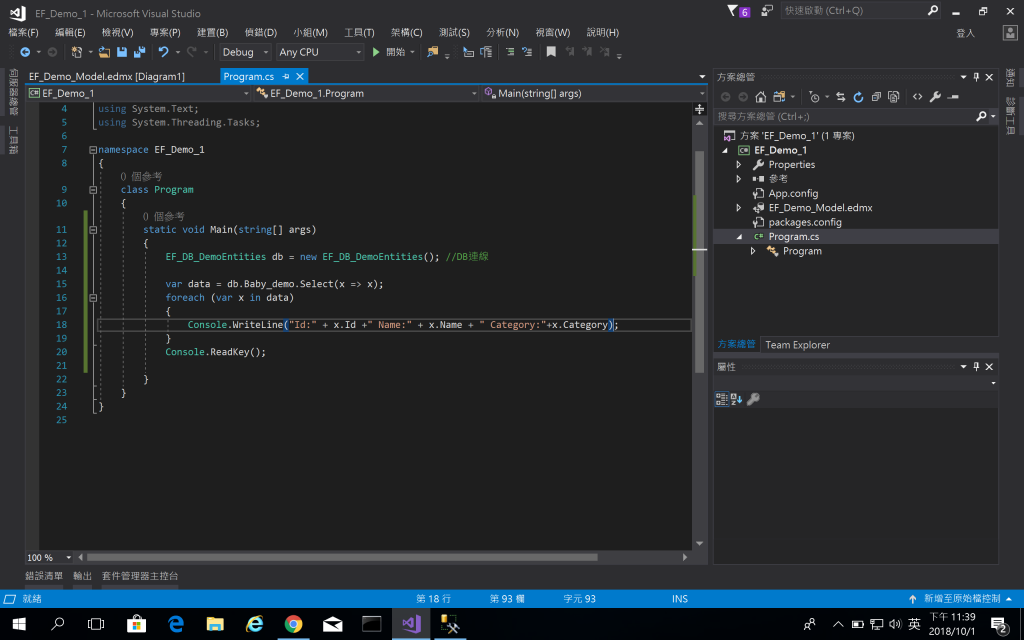The image size is (1024, 640).
Task: Open Properties via the wrench icon in Solution Explorer
Action: (935, 97)
